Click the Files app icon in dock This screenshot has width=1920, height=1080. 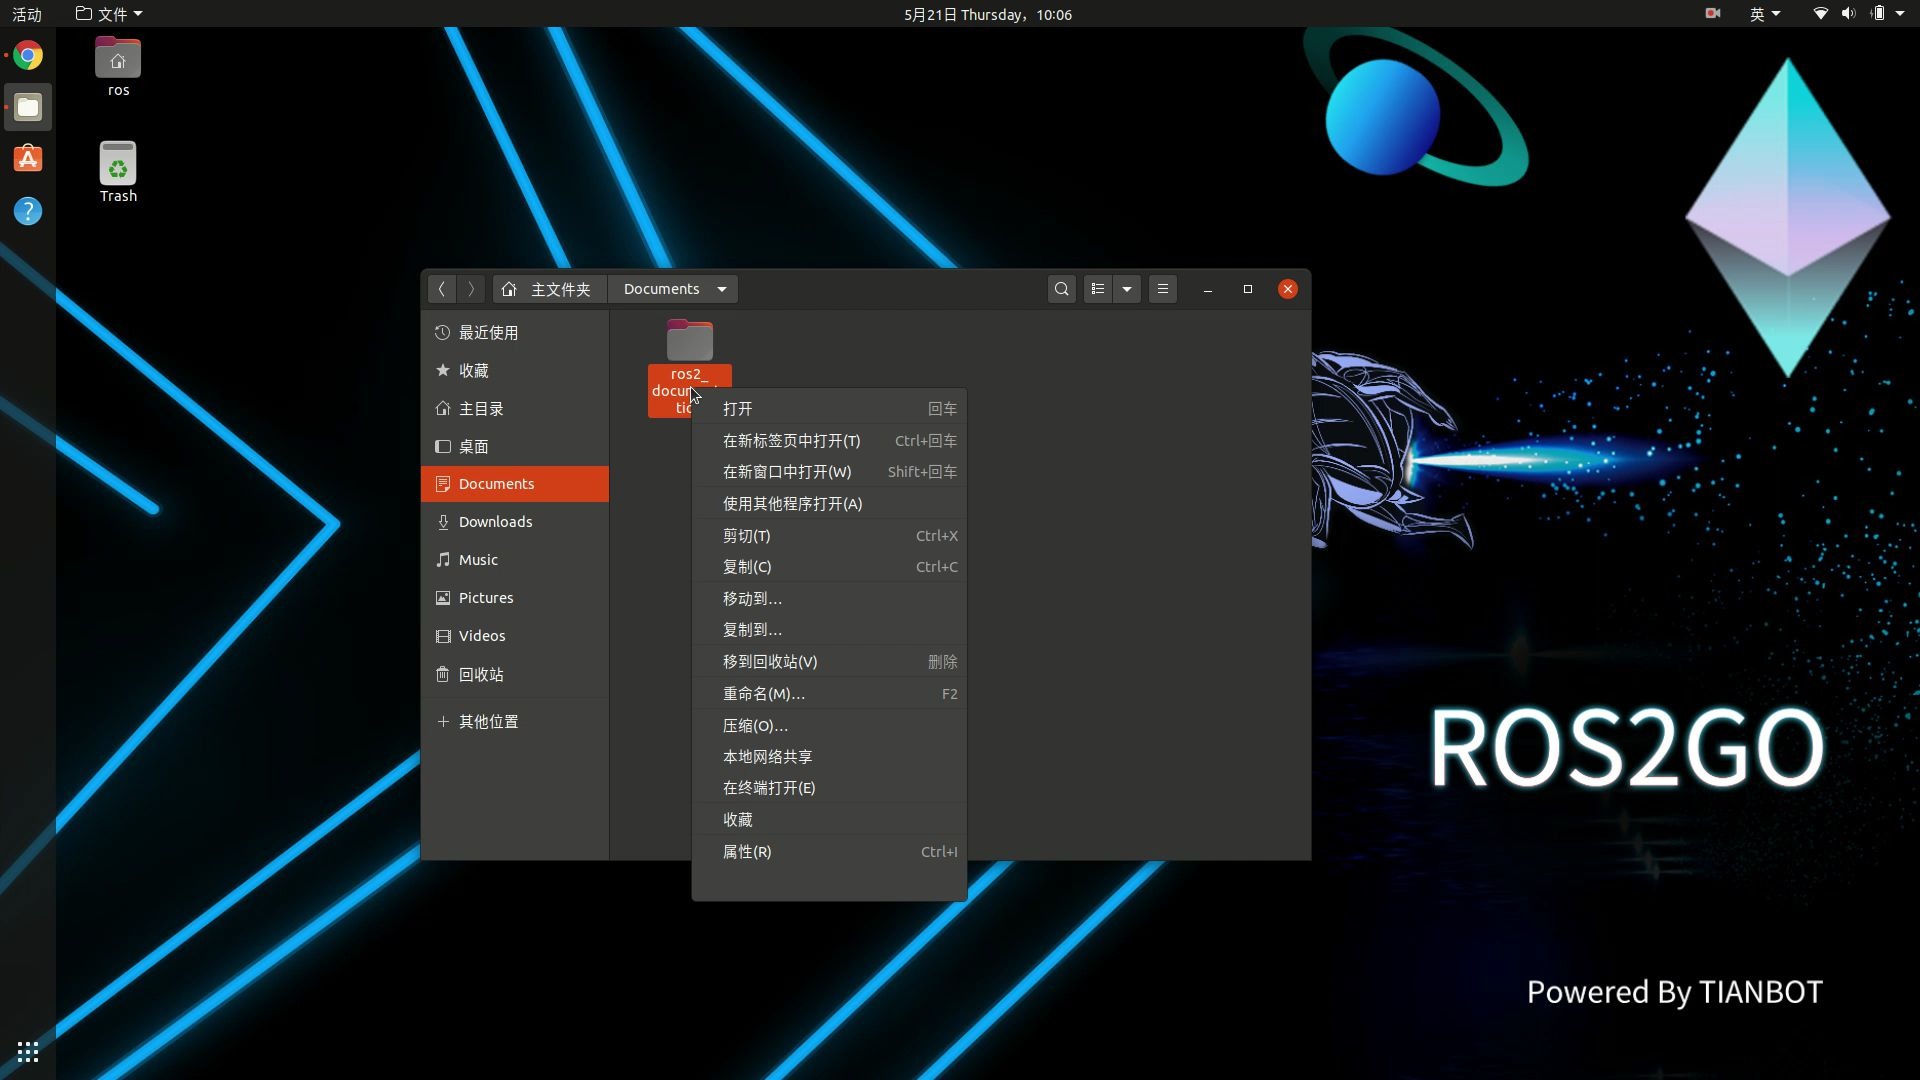click(28, 107)
